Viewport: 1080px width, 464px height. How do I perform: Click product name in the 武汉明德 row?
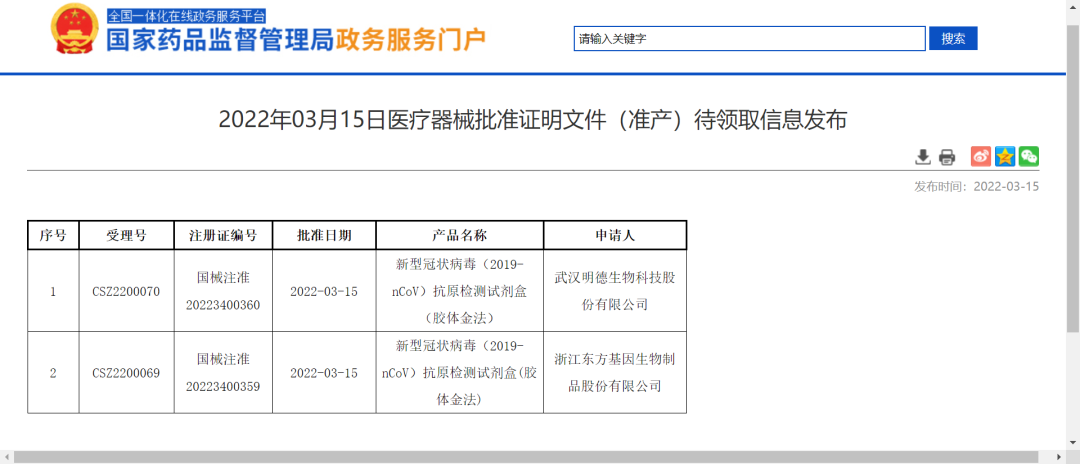tap(459, 291)
